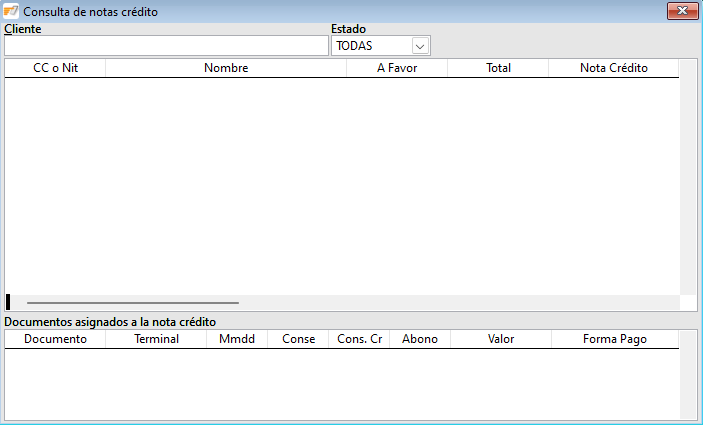Click the app icon in title bar
The height and width of the screenshot is (425, 703).
[x=11, y=11]
